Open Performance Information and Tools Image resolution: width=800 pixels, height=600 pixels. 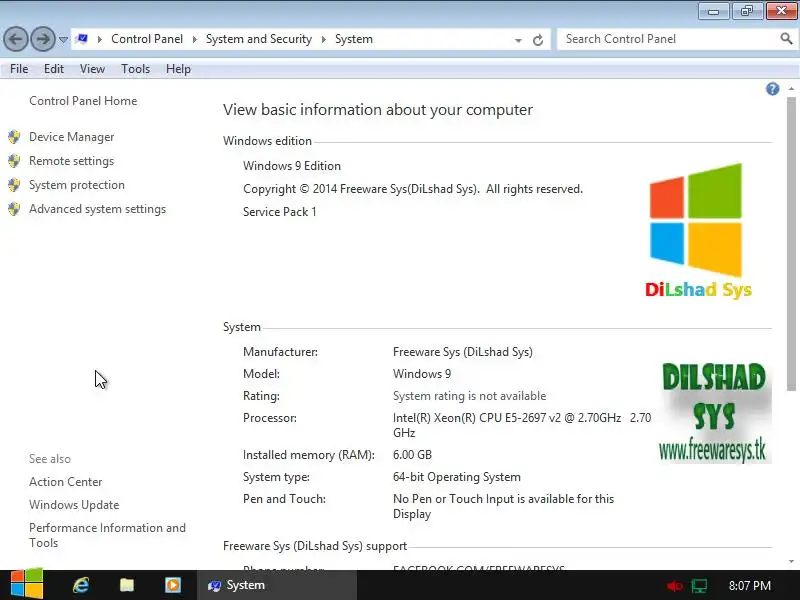pyautogui.click(x=107, y=535)
